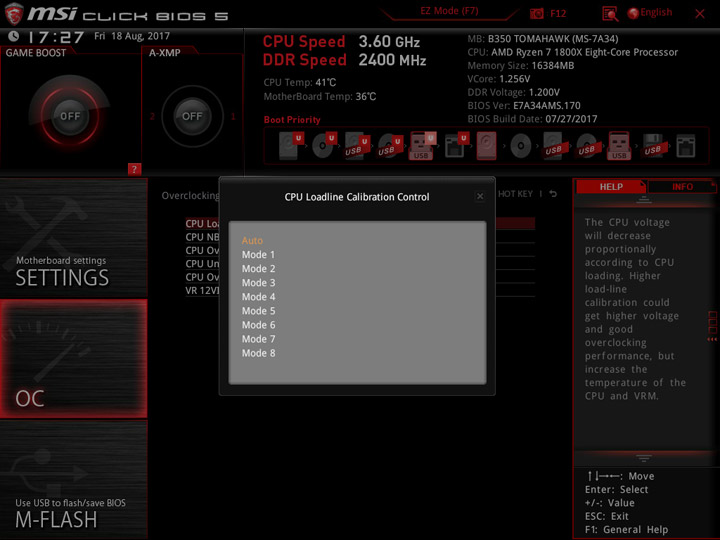Select Mode 7 option
Viewport: 720px width, 540px height.
tap(259, 339)
